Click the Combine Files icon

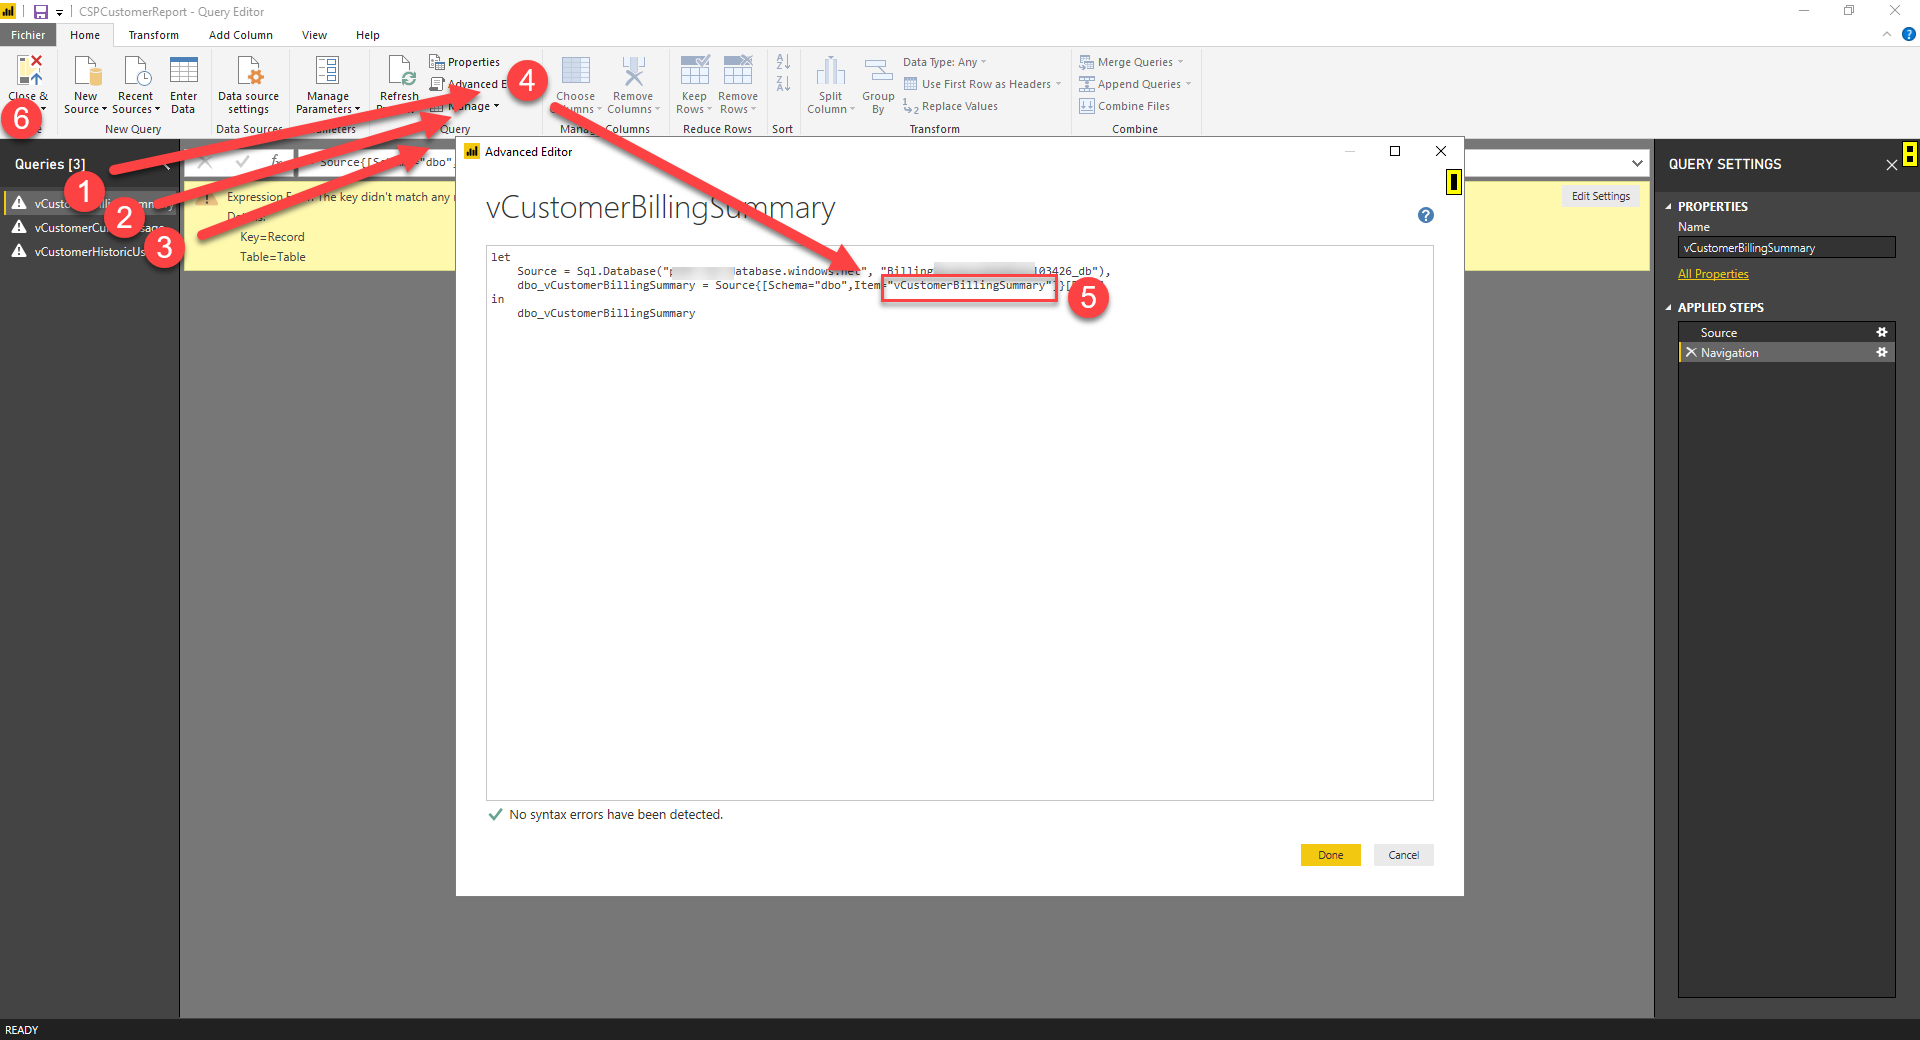tap(1087, 106)
